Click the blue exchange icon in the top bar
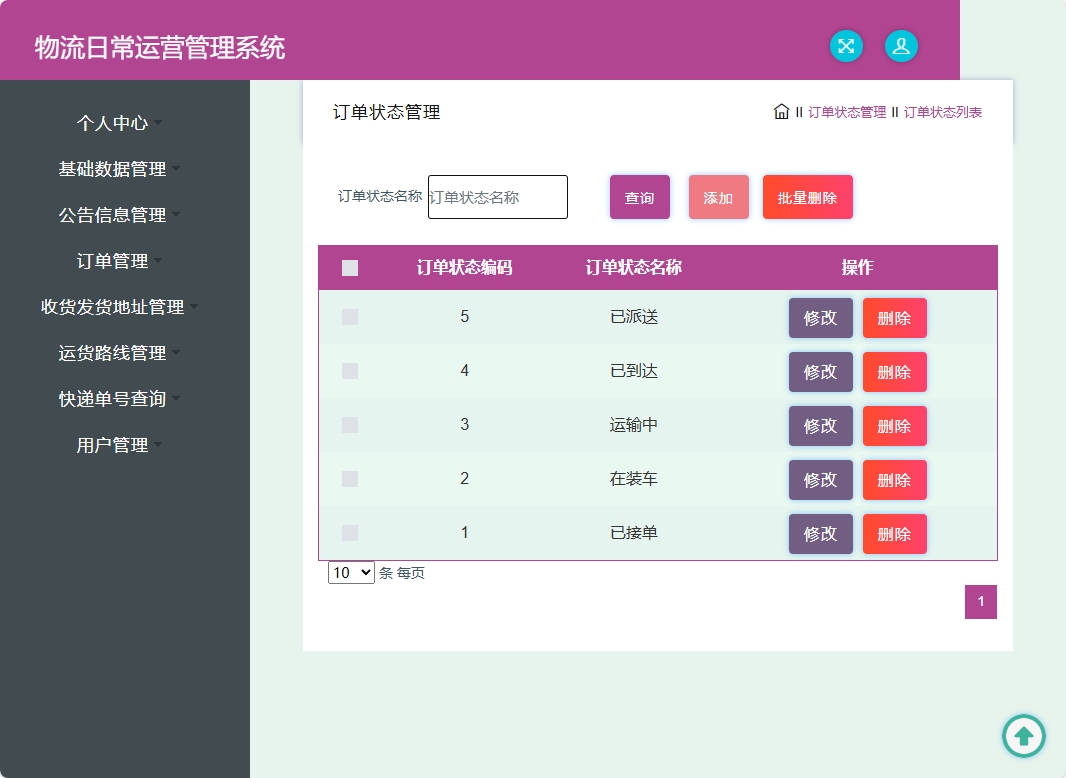Screen dimensions: 1066x778 pos(846,46)
